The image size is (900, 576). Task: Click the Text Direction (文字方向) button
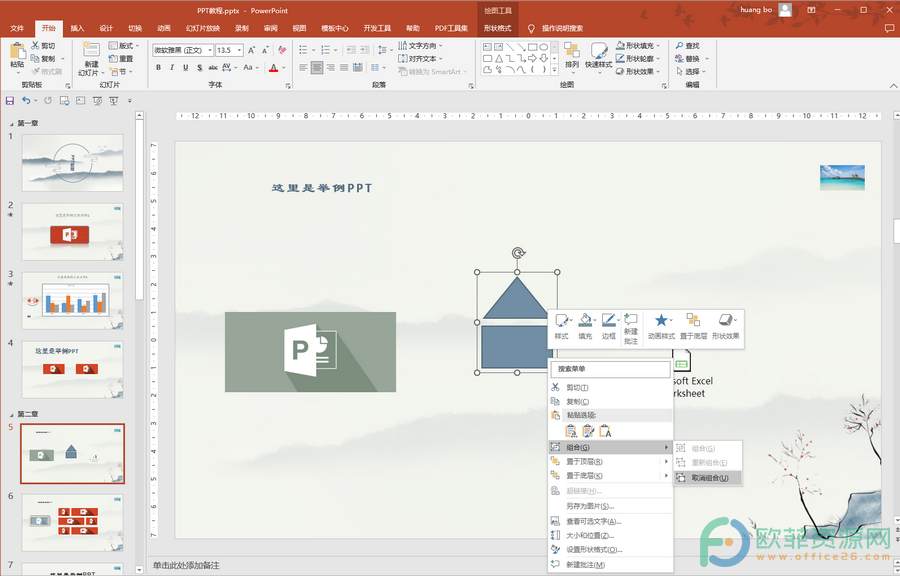(x=421, y=45)
